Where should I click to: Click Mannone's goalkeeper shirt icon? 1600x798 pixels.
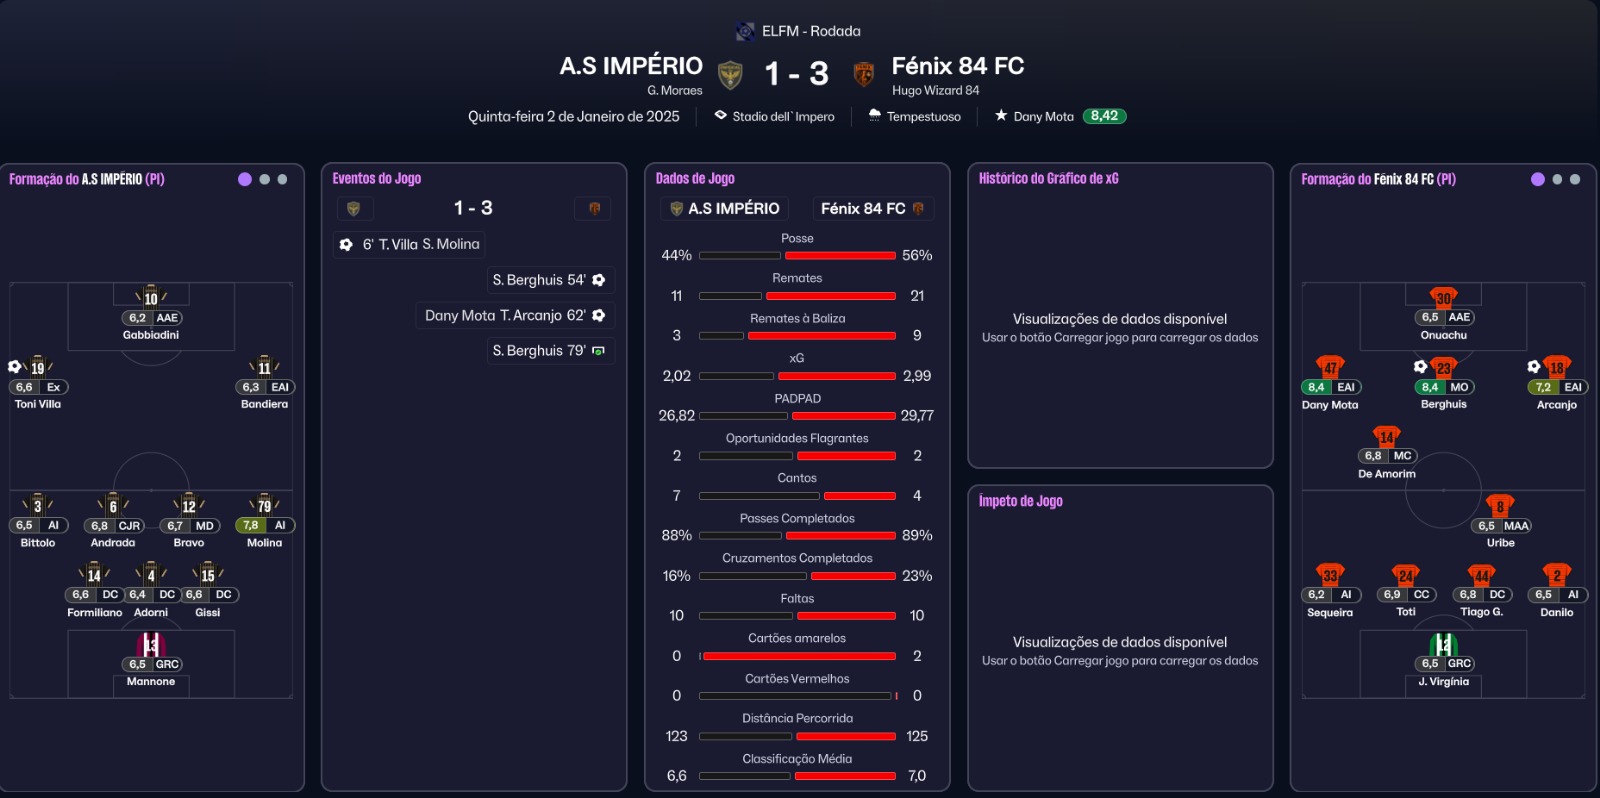pos(151,644)
